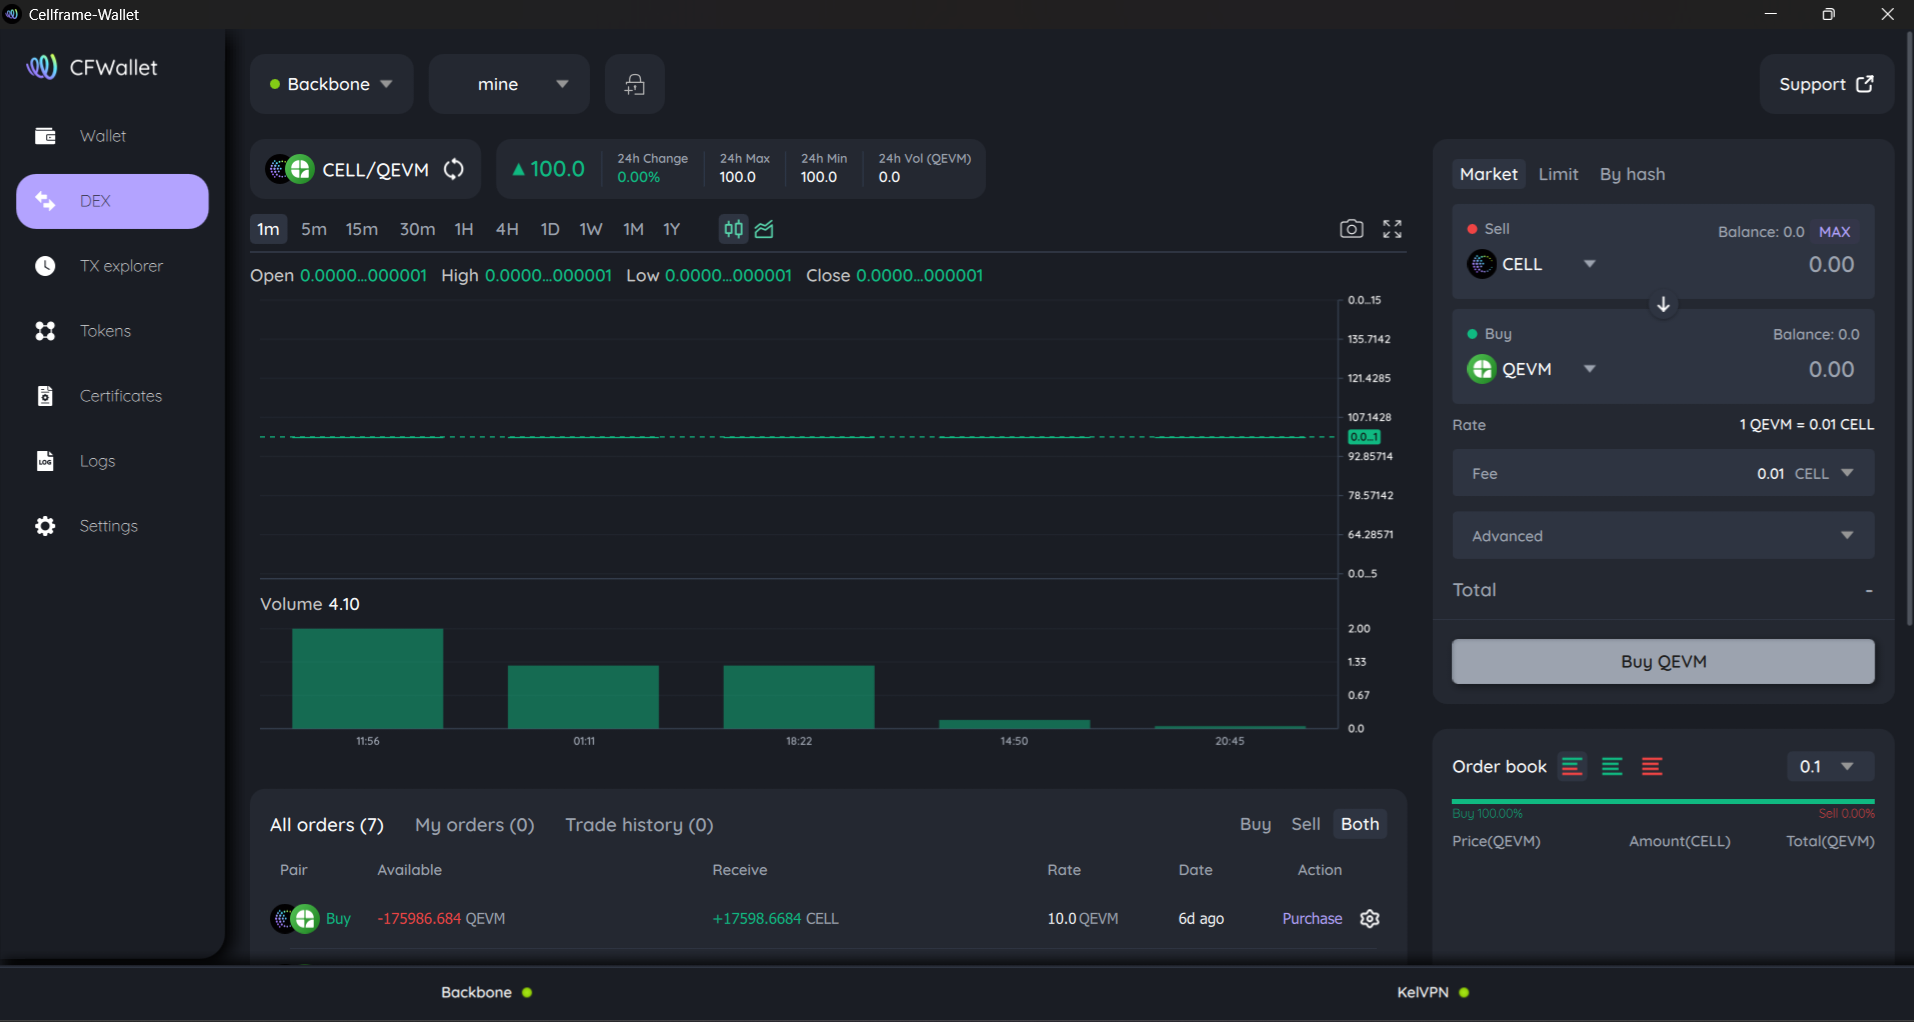
Task: Click the Buy amount 0.00 field
Action: click(1831, 370)
